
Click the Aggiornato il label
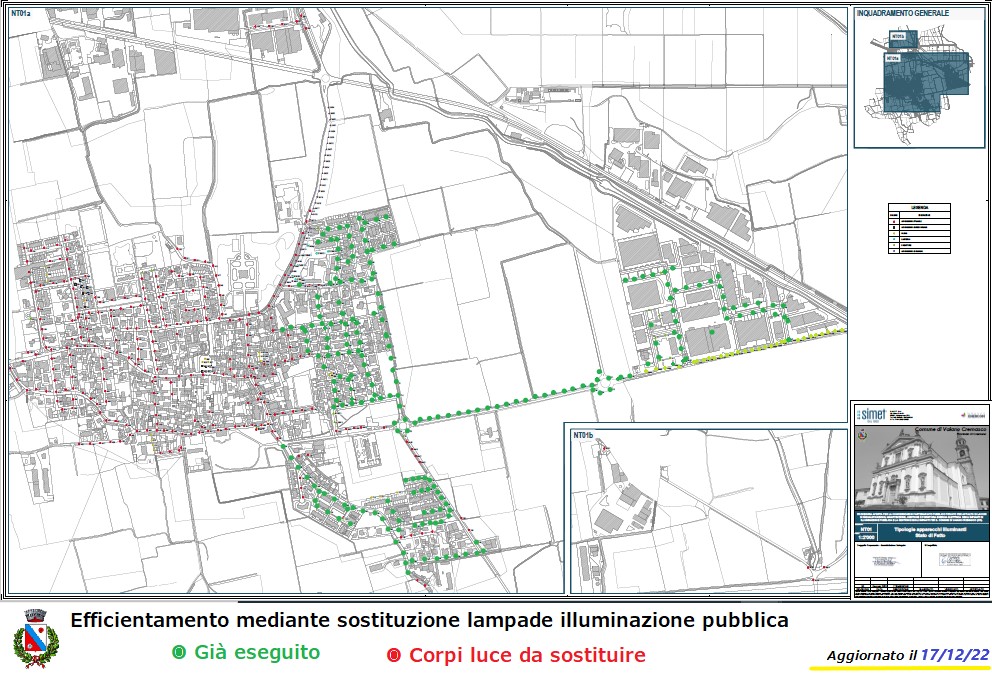click(x=871, y=656)
